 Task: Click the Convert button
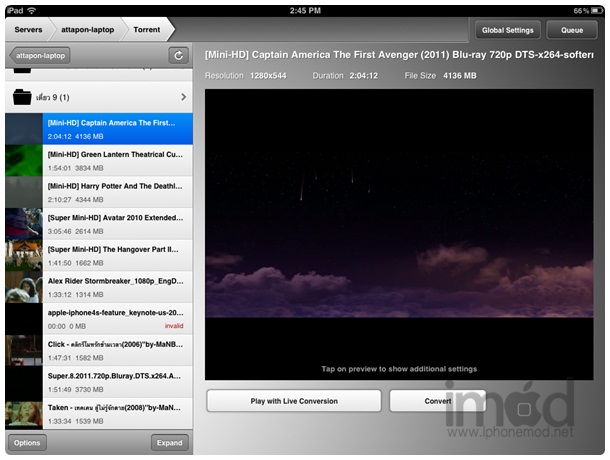[437, 401]
